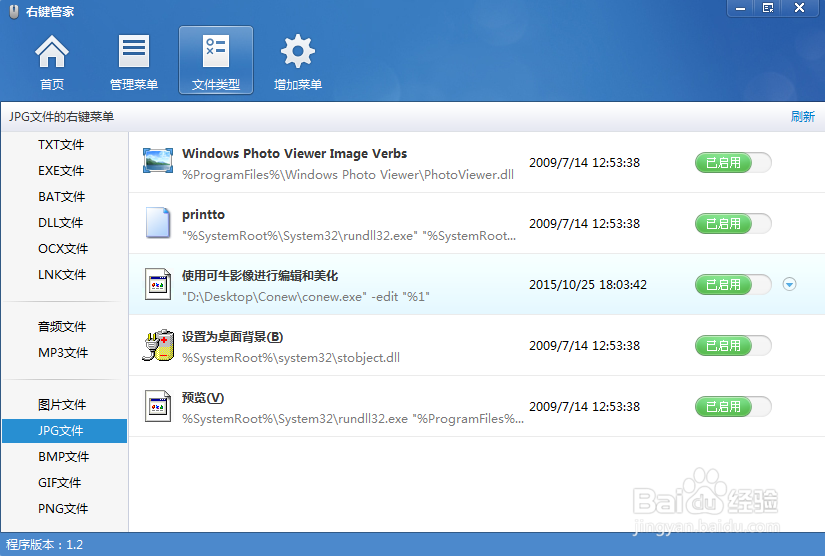Click the Windows Photo Viewer Image Verbs title
Image resolution: width=825 pixels, height=556 pixels.
point(295,154)
